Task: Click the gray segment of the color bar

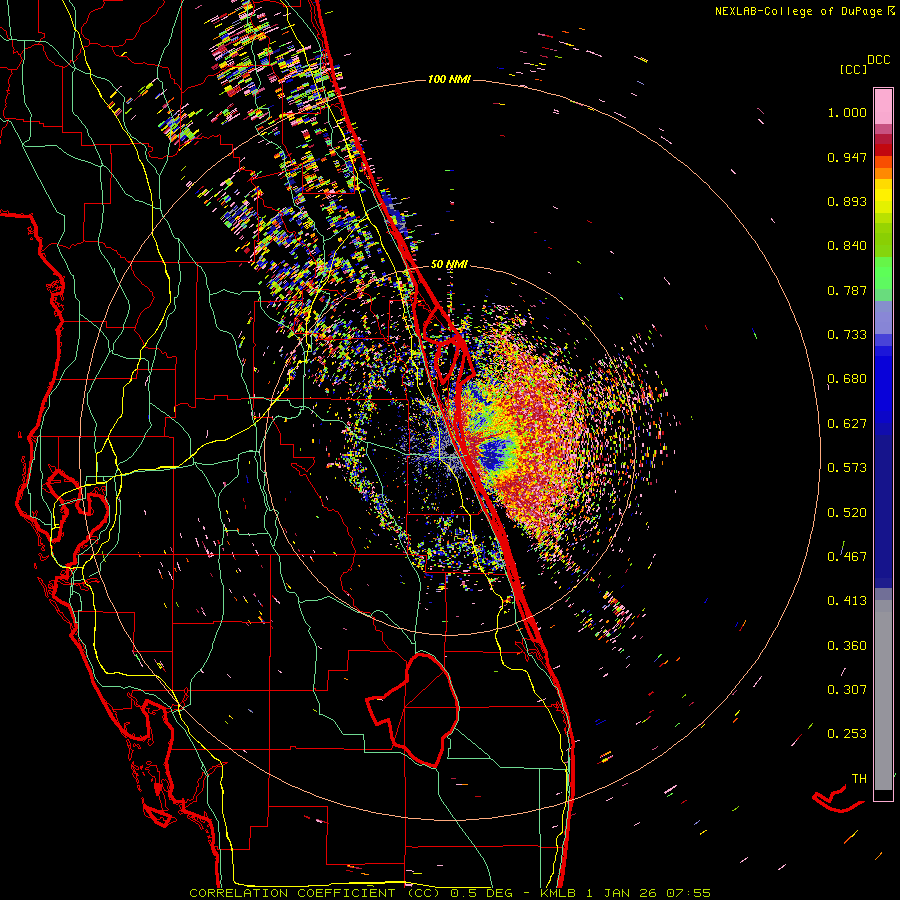Action: (x=883, y=695)
